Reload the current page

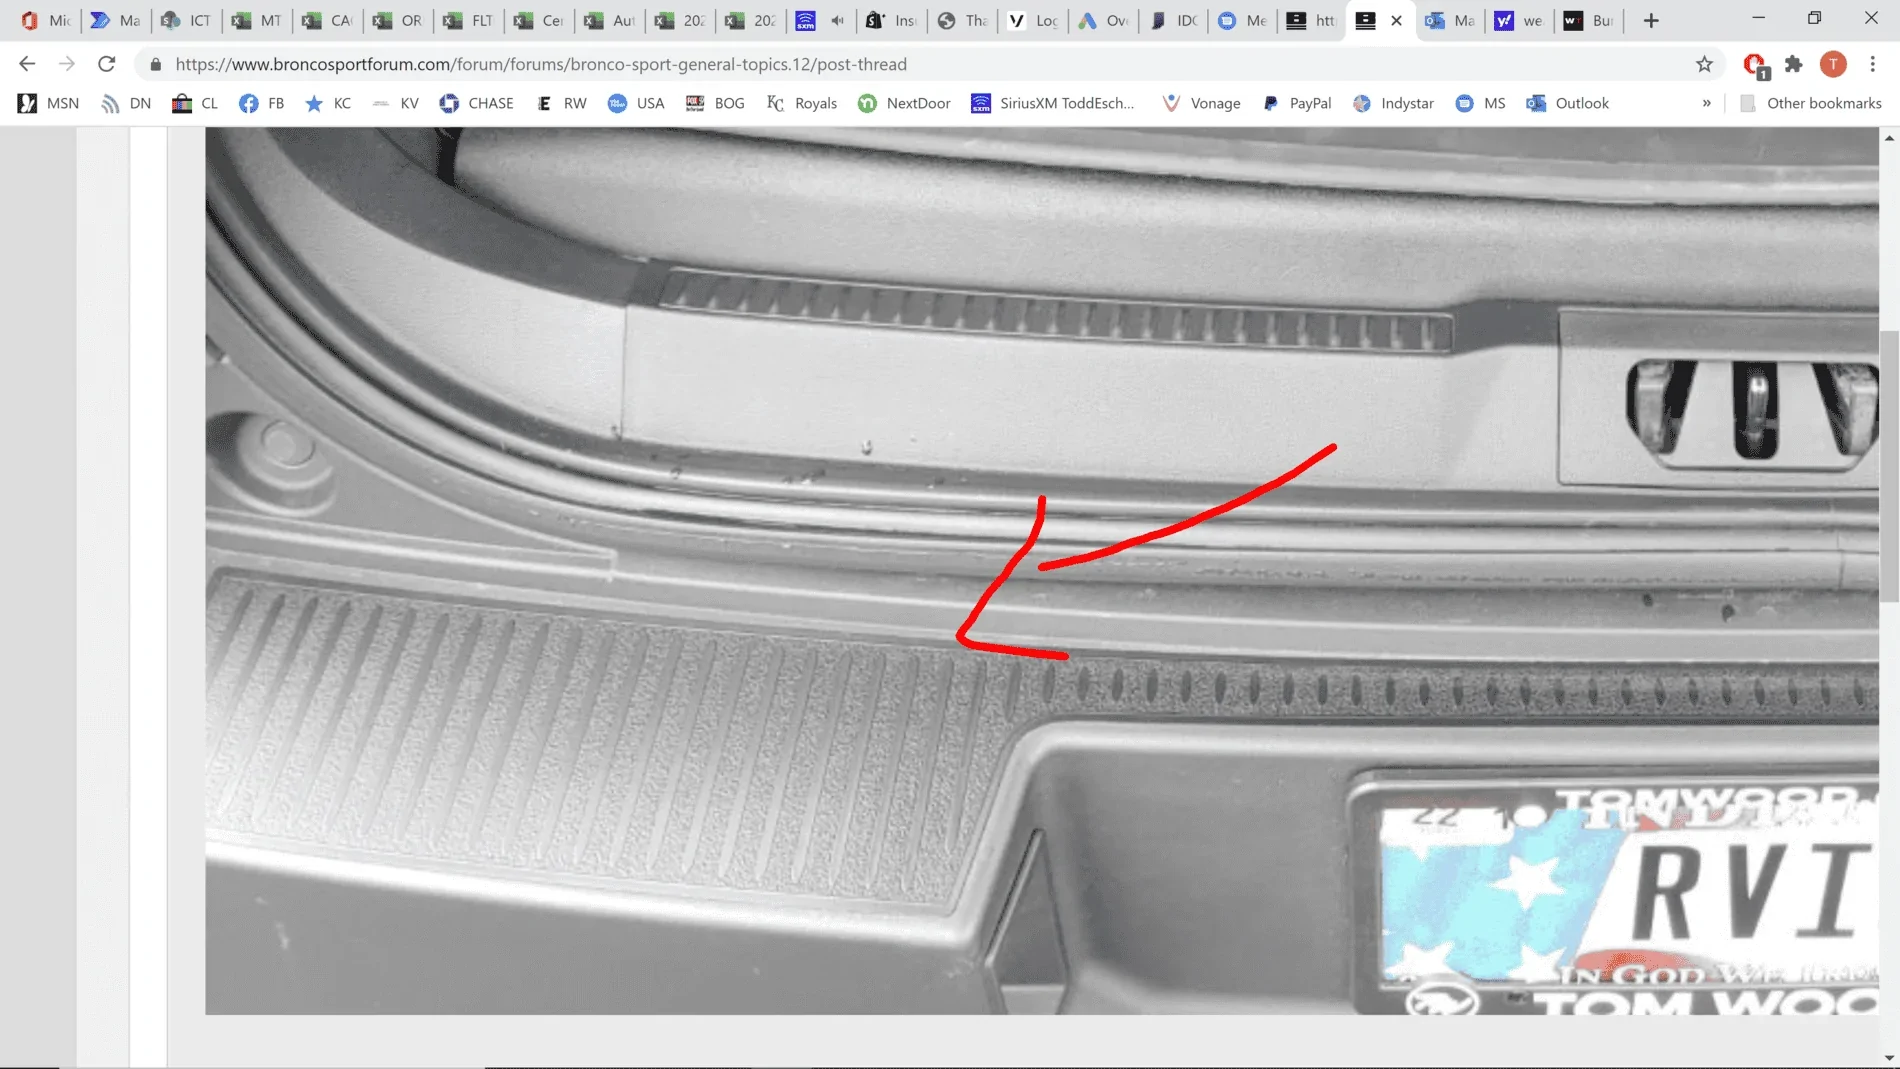click(106, 64)
